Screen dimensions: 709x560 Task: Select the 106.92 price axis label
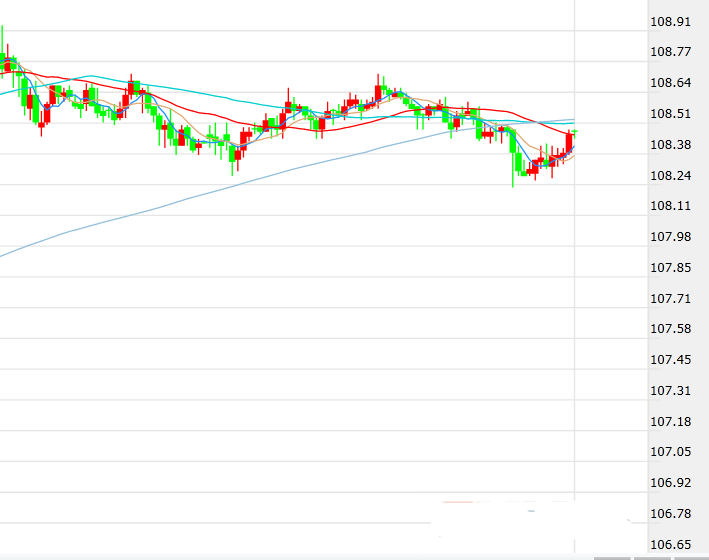coord(671,483)
